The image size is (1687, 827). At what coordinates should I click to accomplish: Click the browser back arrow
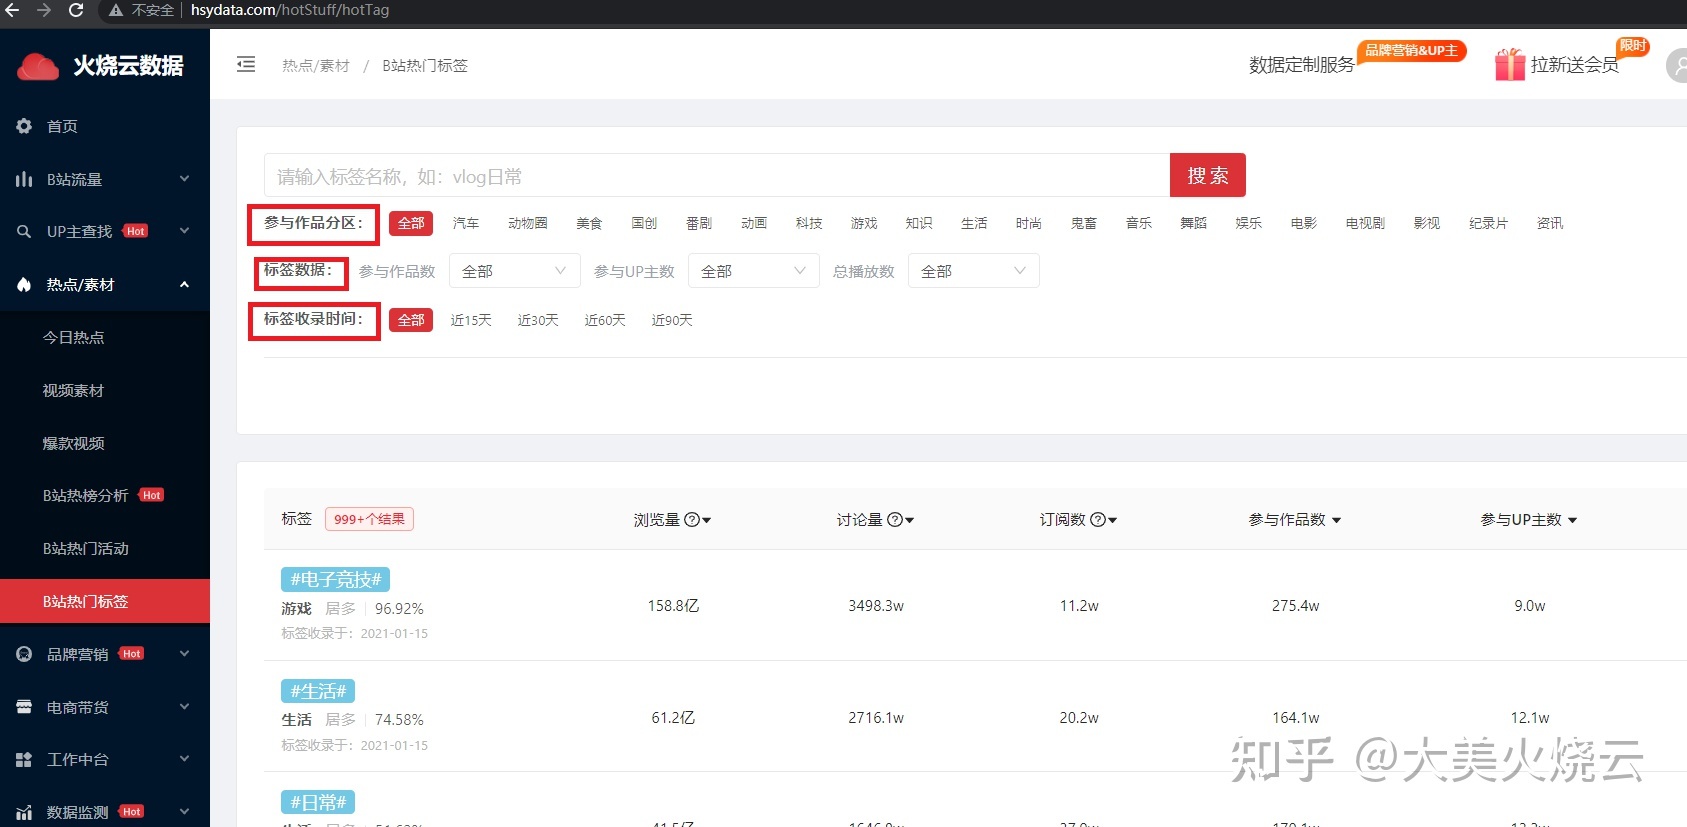pyautogui.click(x=12, y=10)
